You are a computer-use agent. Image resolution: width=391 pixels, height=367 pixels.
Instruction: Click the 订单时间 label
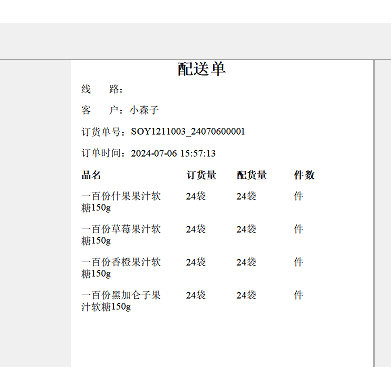104,153
